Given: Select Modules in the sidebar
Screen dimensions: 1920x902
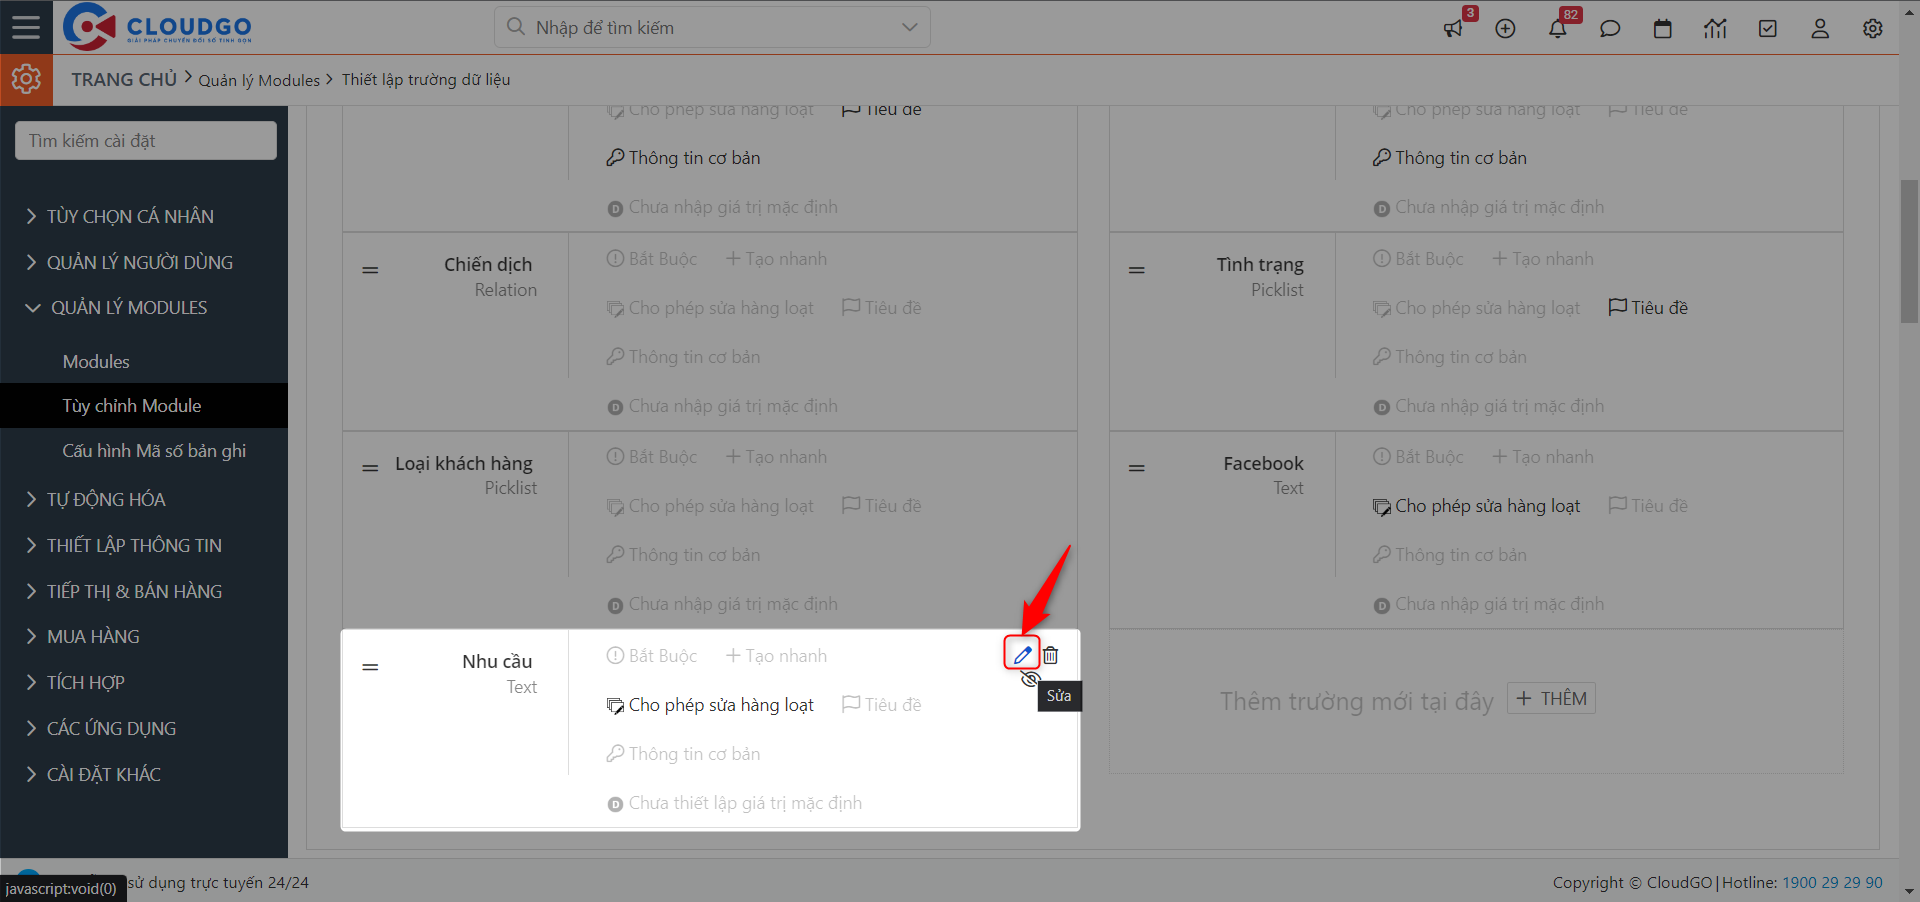Looking at the screenshot, I should coord(96,362).
